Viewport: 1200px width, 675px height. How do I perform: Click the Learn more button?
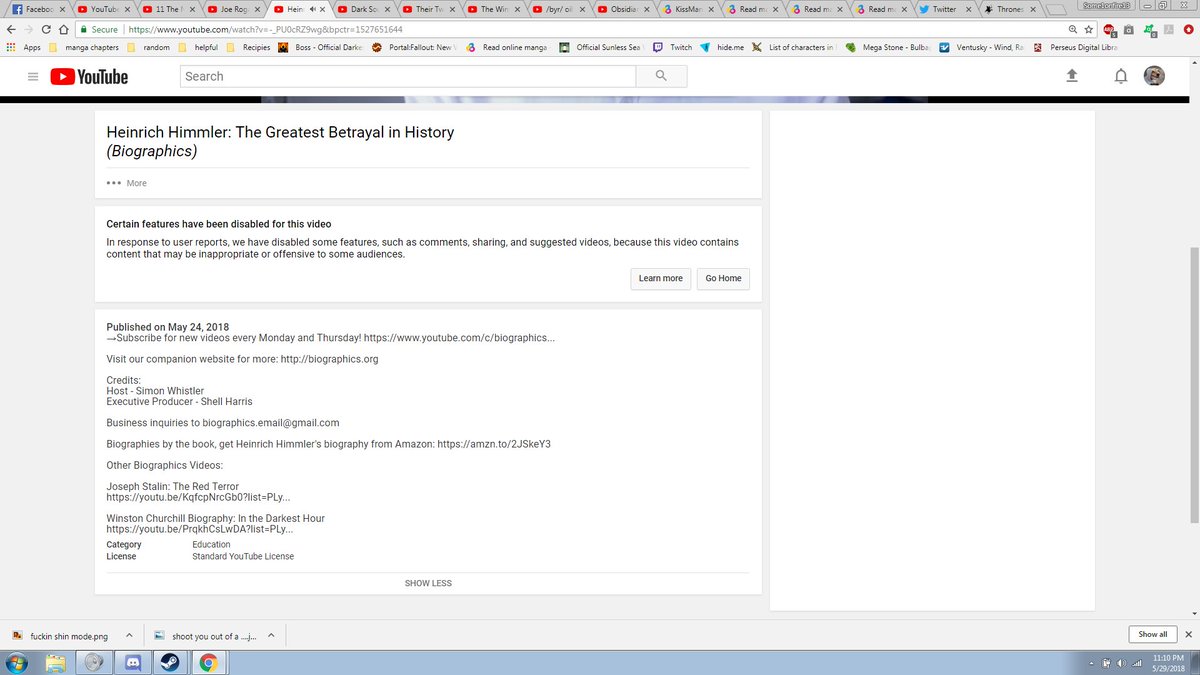pyautogui.click(x=661, y=278)
